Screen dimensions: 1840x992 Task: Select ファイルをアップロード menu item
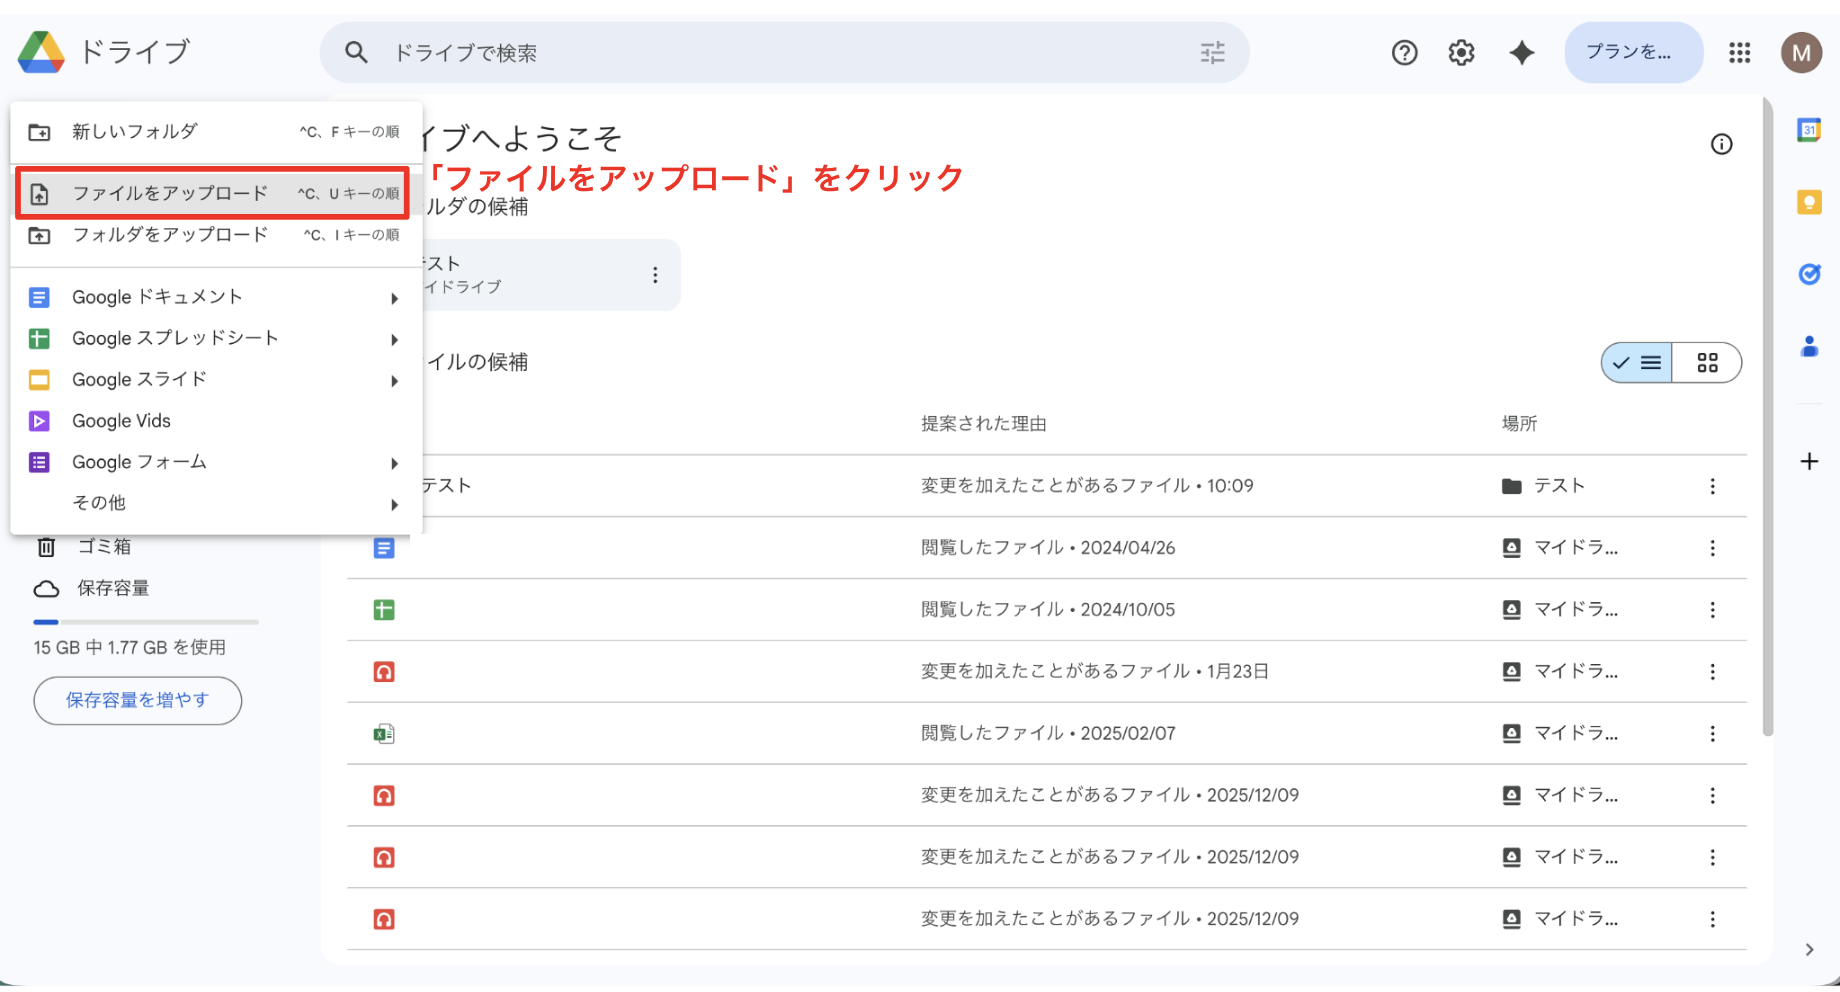tap(213, 193)
